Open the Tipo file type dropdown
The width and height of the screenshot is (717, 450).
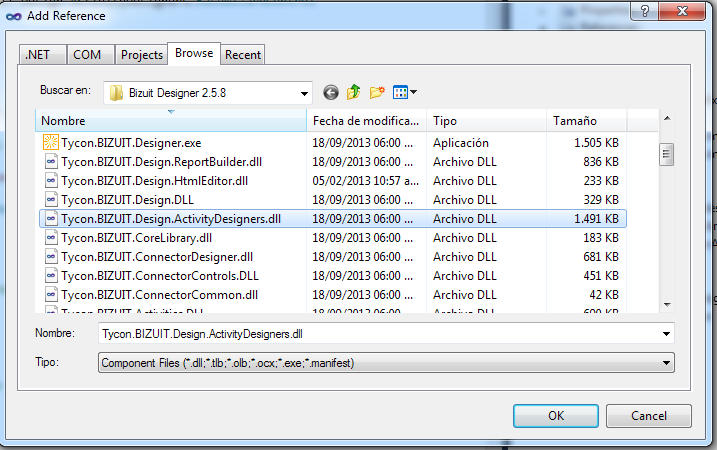386,363
